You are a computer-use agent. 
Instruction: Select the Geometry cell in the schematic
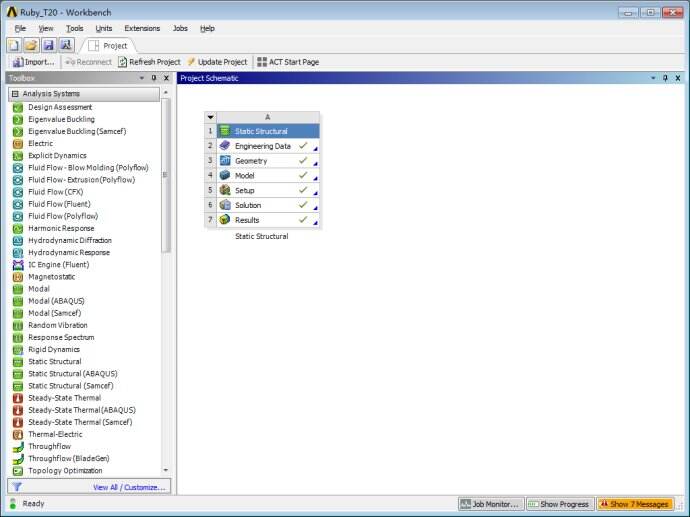(x=268, y=161)
